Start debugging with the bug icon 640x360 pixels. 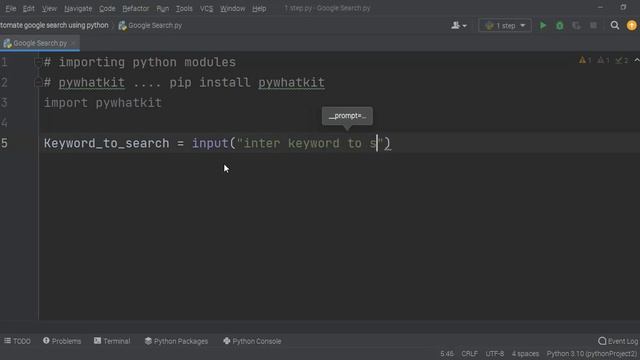point(560,25)
